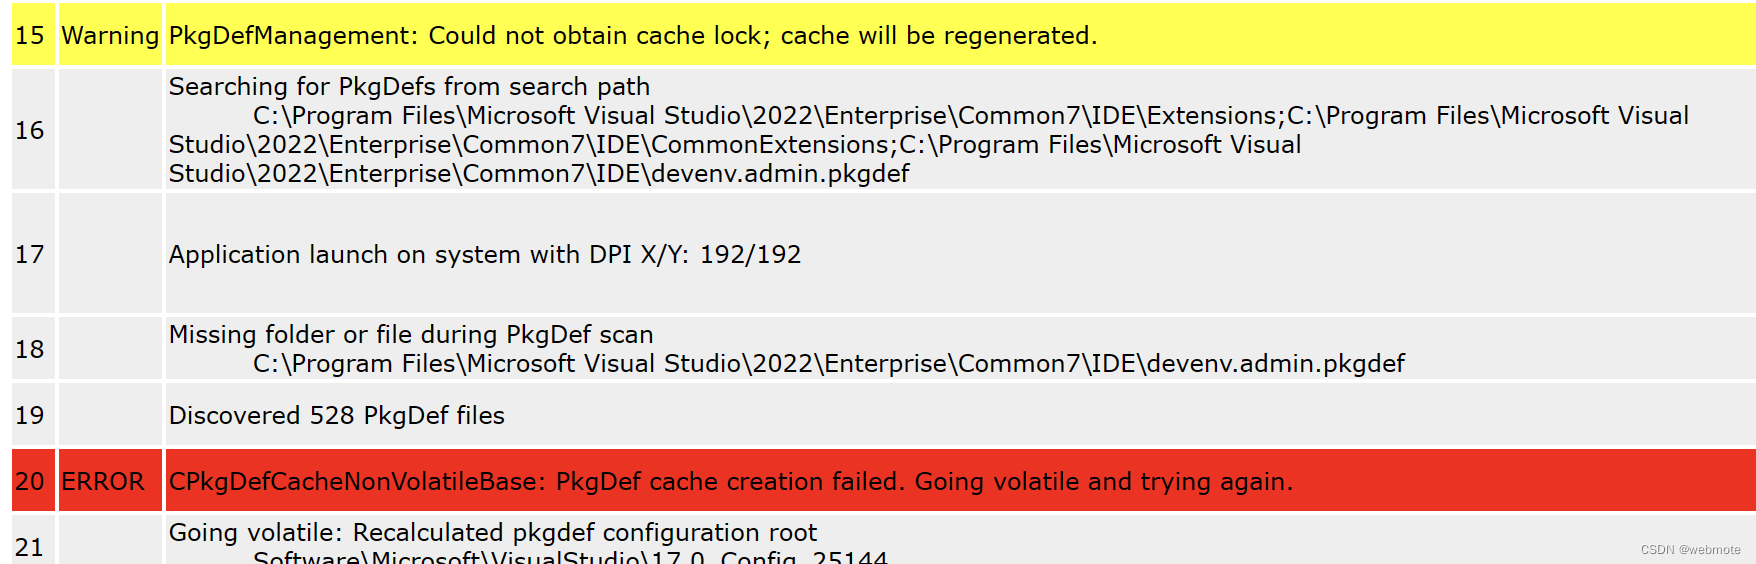The width and height of the screenshot is (1756, 564).
Task: Select row number 15 cell
Action: (x=30, y=36)
